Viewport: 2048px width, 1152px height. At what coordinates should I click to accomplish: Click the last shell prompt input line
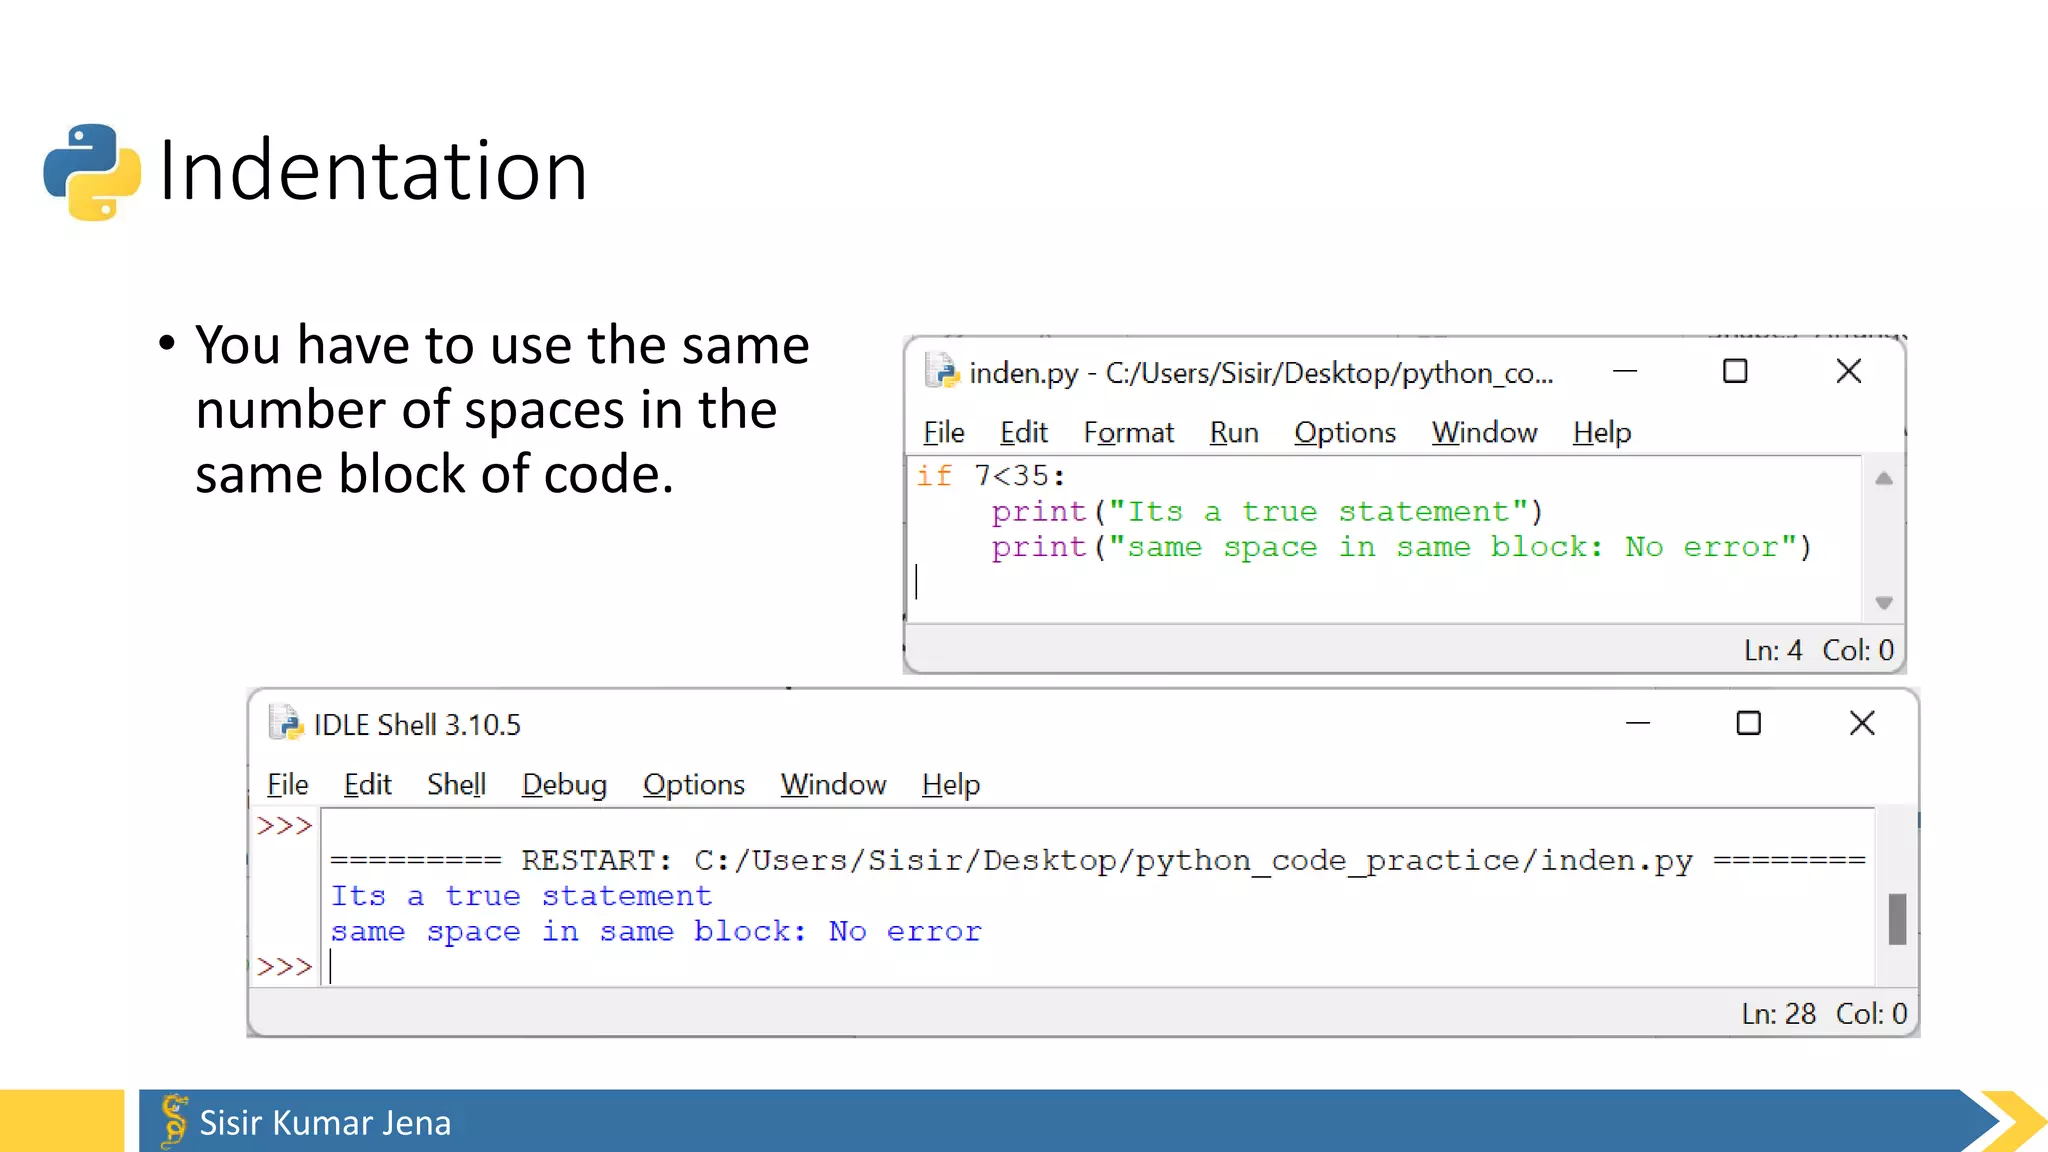click(x=1097, y=967)
